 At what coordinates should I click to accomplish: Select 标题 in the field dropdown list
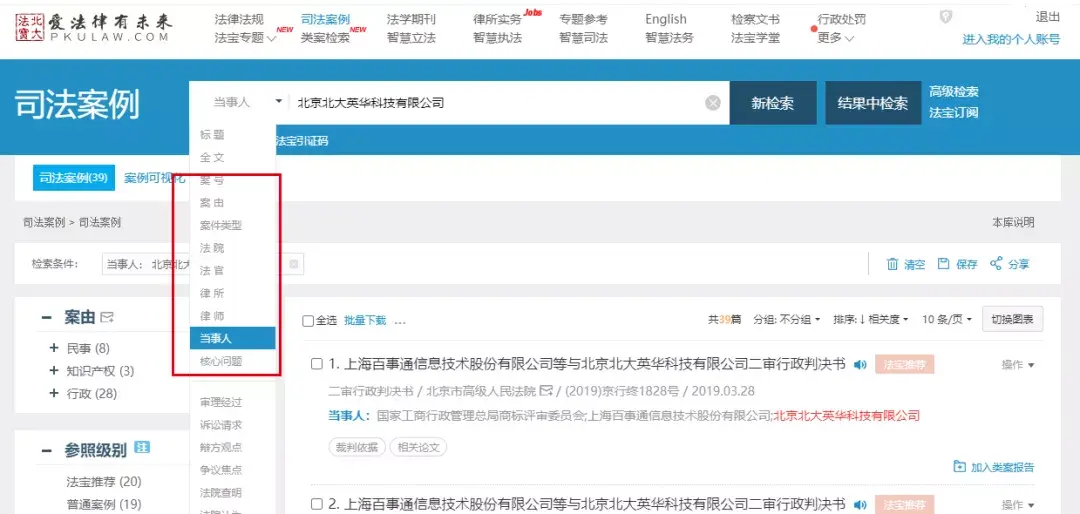pos(212,135)
